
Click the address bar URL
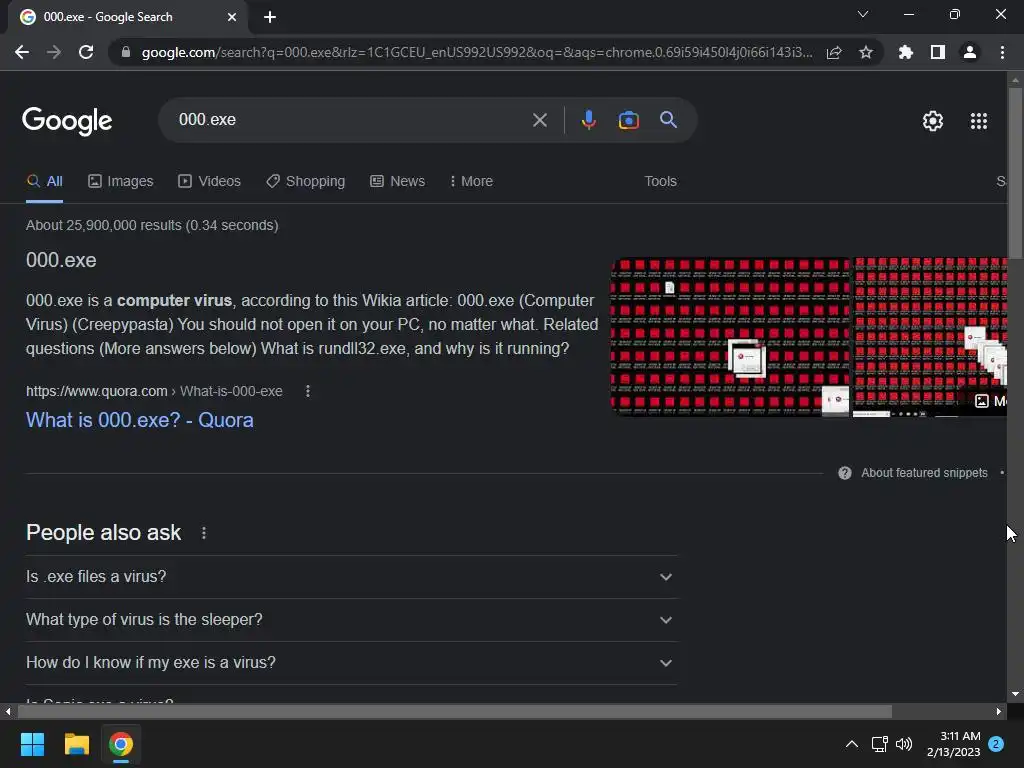click(x=477, y=52)
